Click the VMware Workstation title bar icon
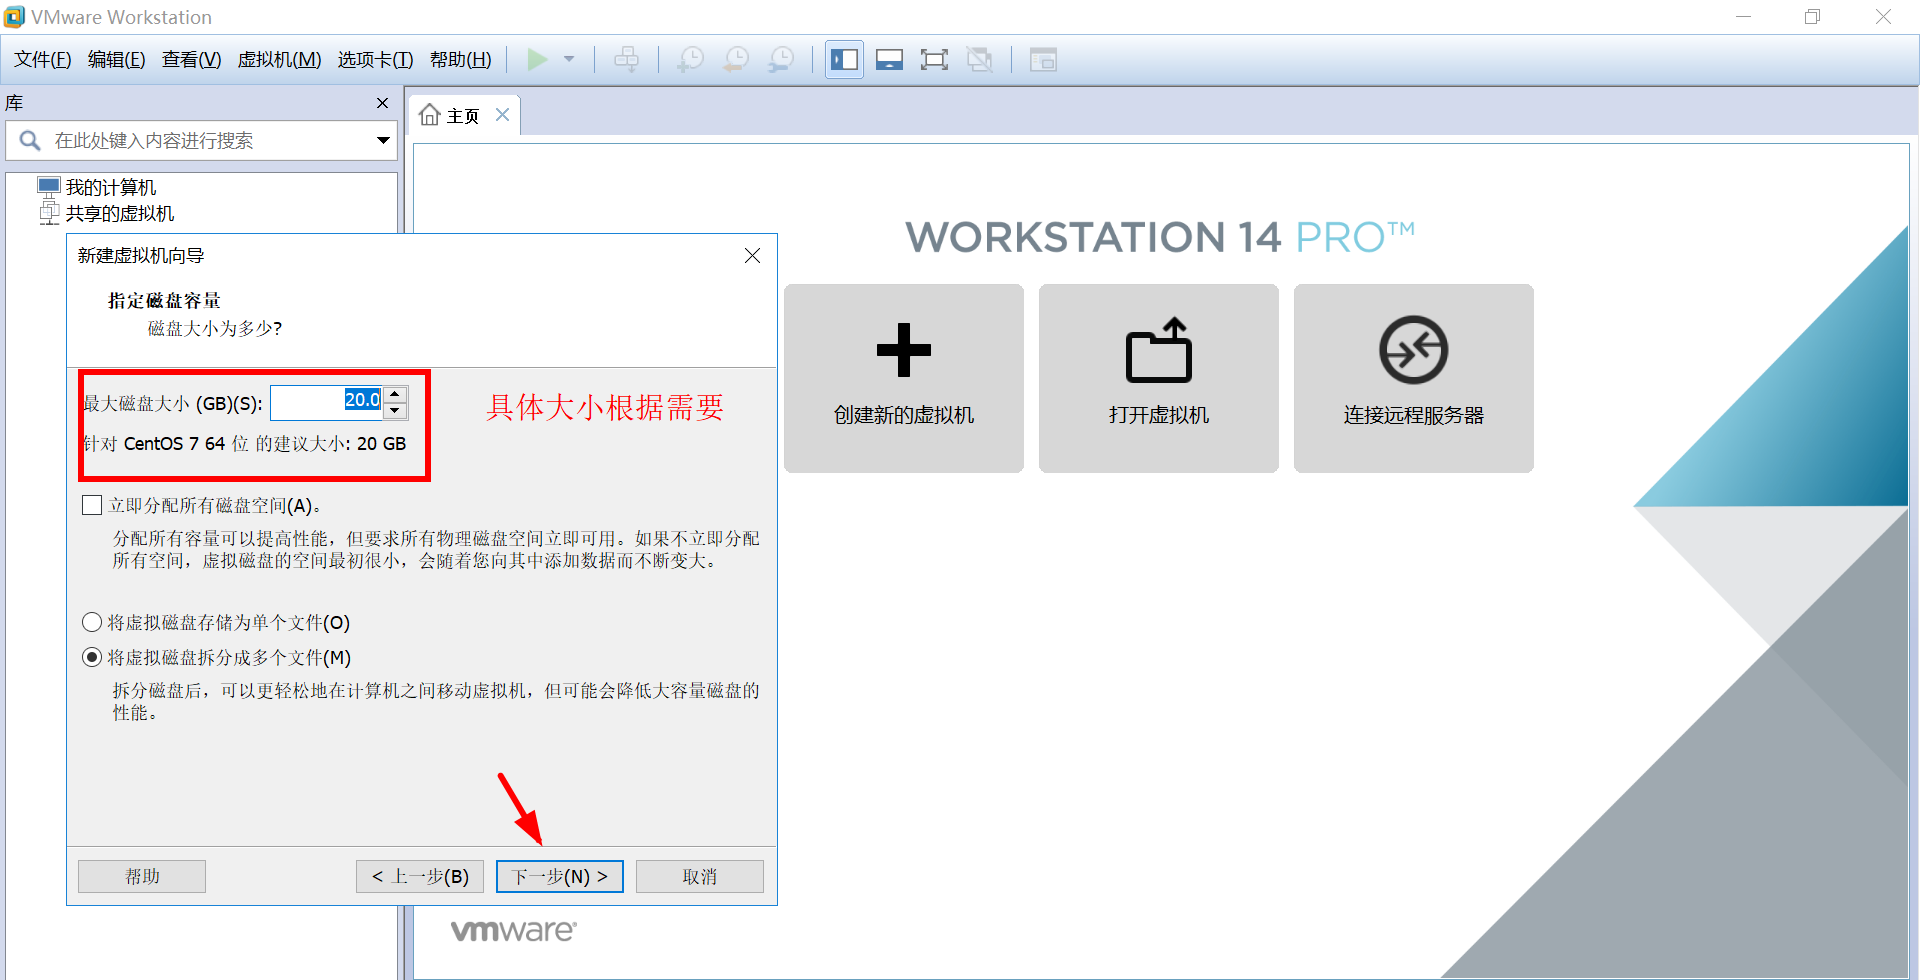The width and height of the screenshot is (1920, 980). click(x=14, y=17)
